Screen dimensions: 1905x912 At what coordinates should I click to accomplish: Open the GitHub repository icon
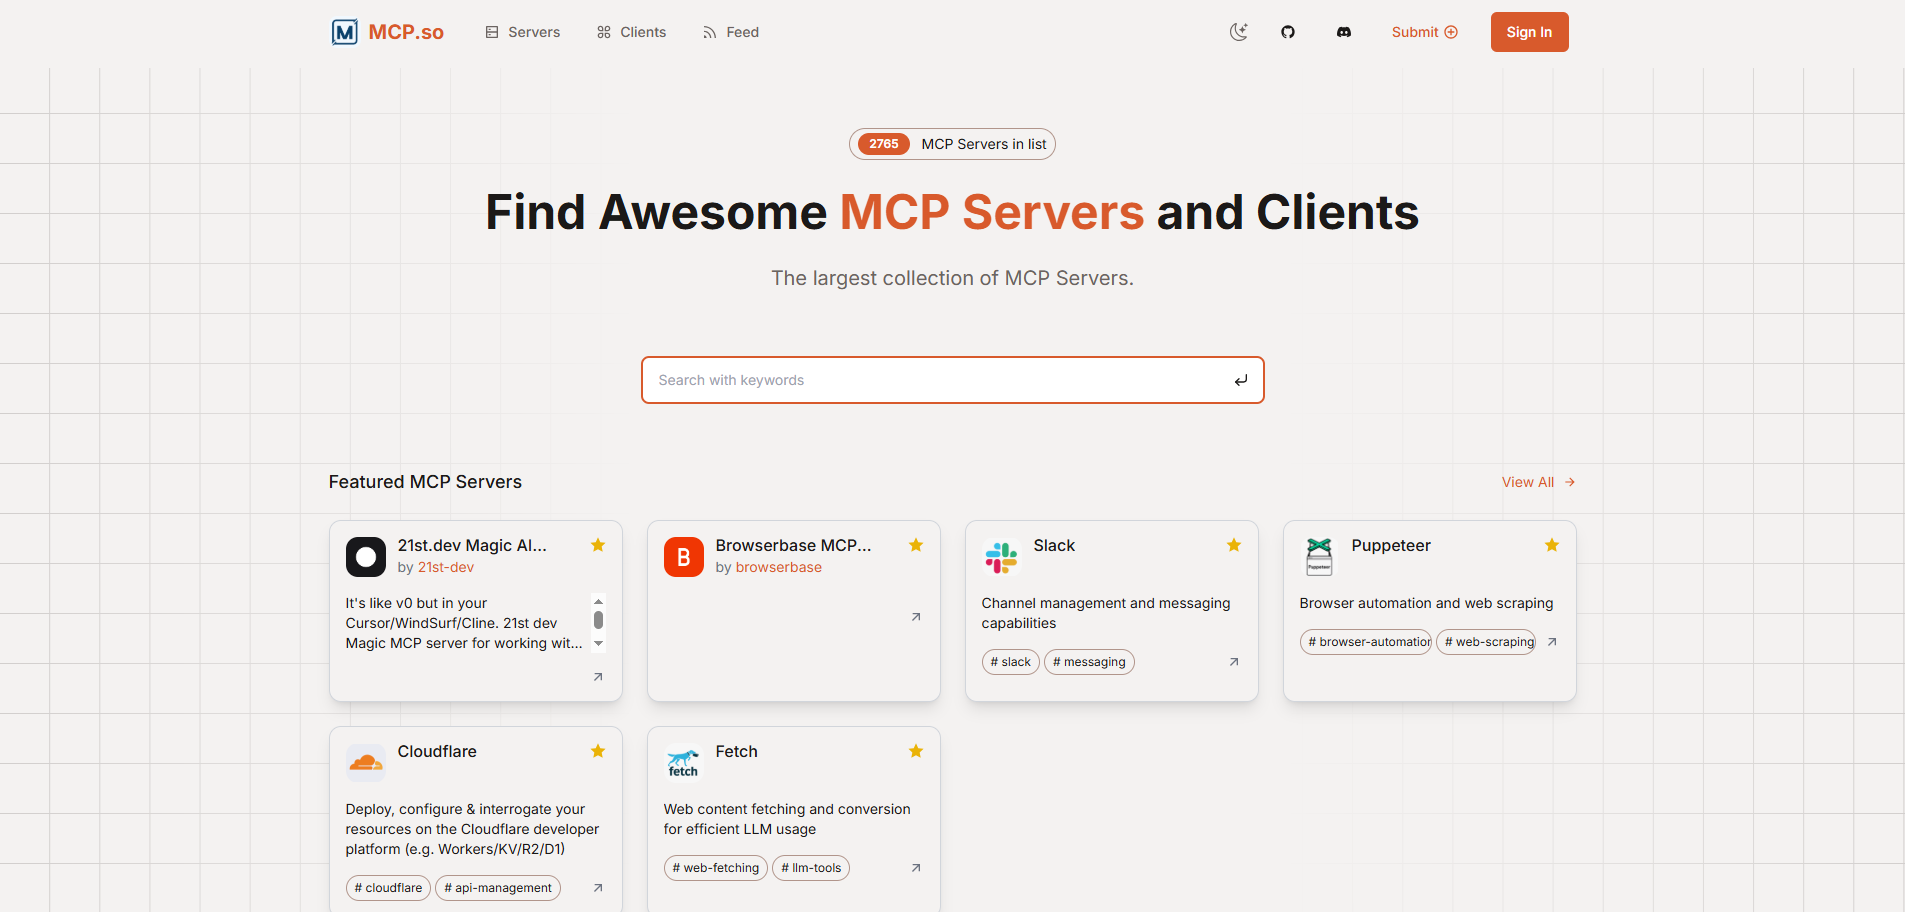(x=1287, y=32)
